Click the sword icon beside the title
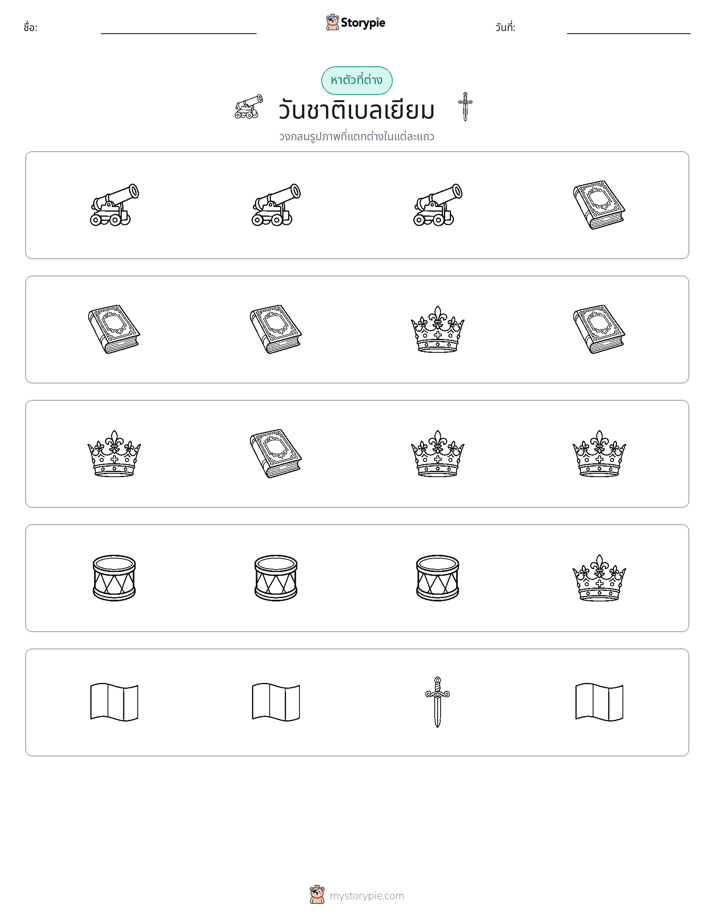The height and width of the screenshot is (924, 714). point(465,107)
